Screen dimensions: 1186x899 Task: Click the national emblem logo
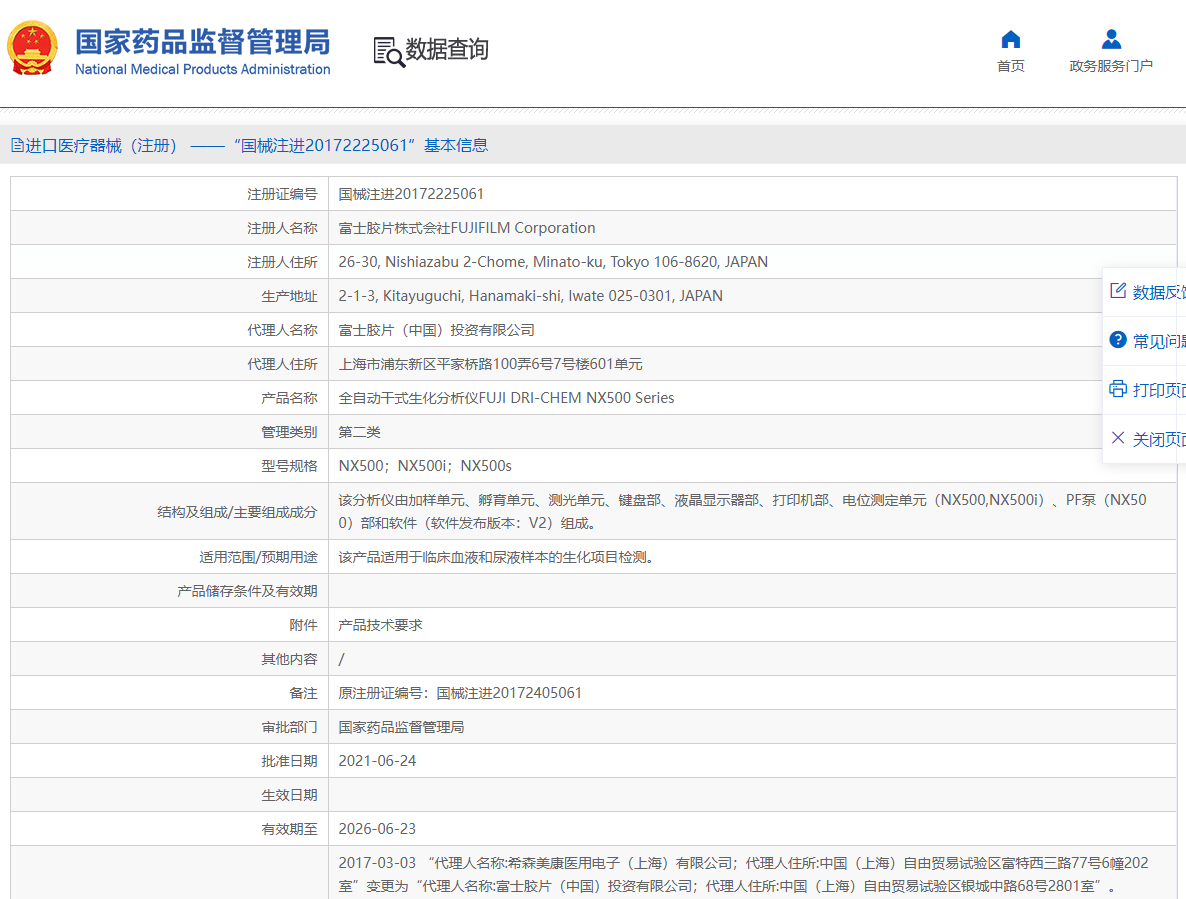(33, 48)
